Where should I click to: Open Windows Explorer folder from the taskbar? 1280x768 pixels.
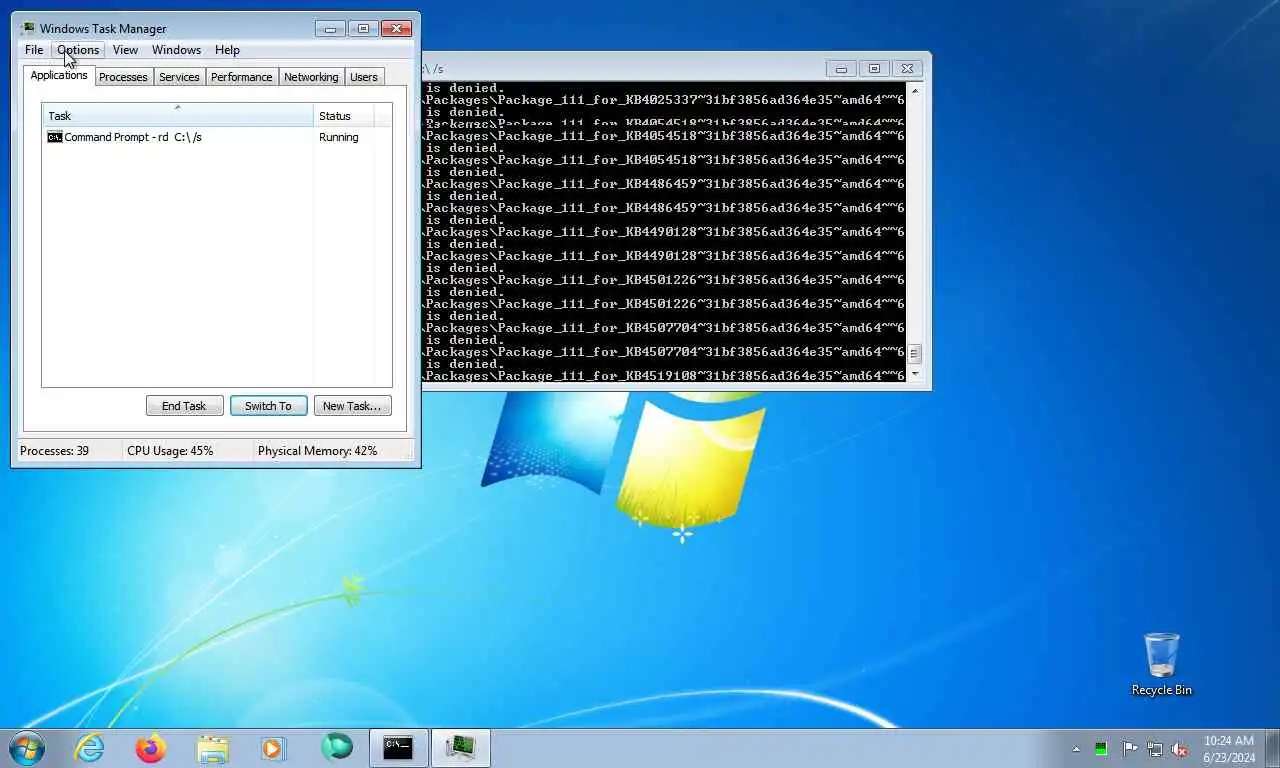213,748
